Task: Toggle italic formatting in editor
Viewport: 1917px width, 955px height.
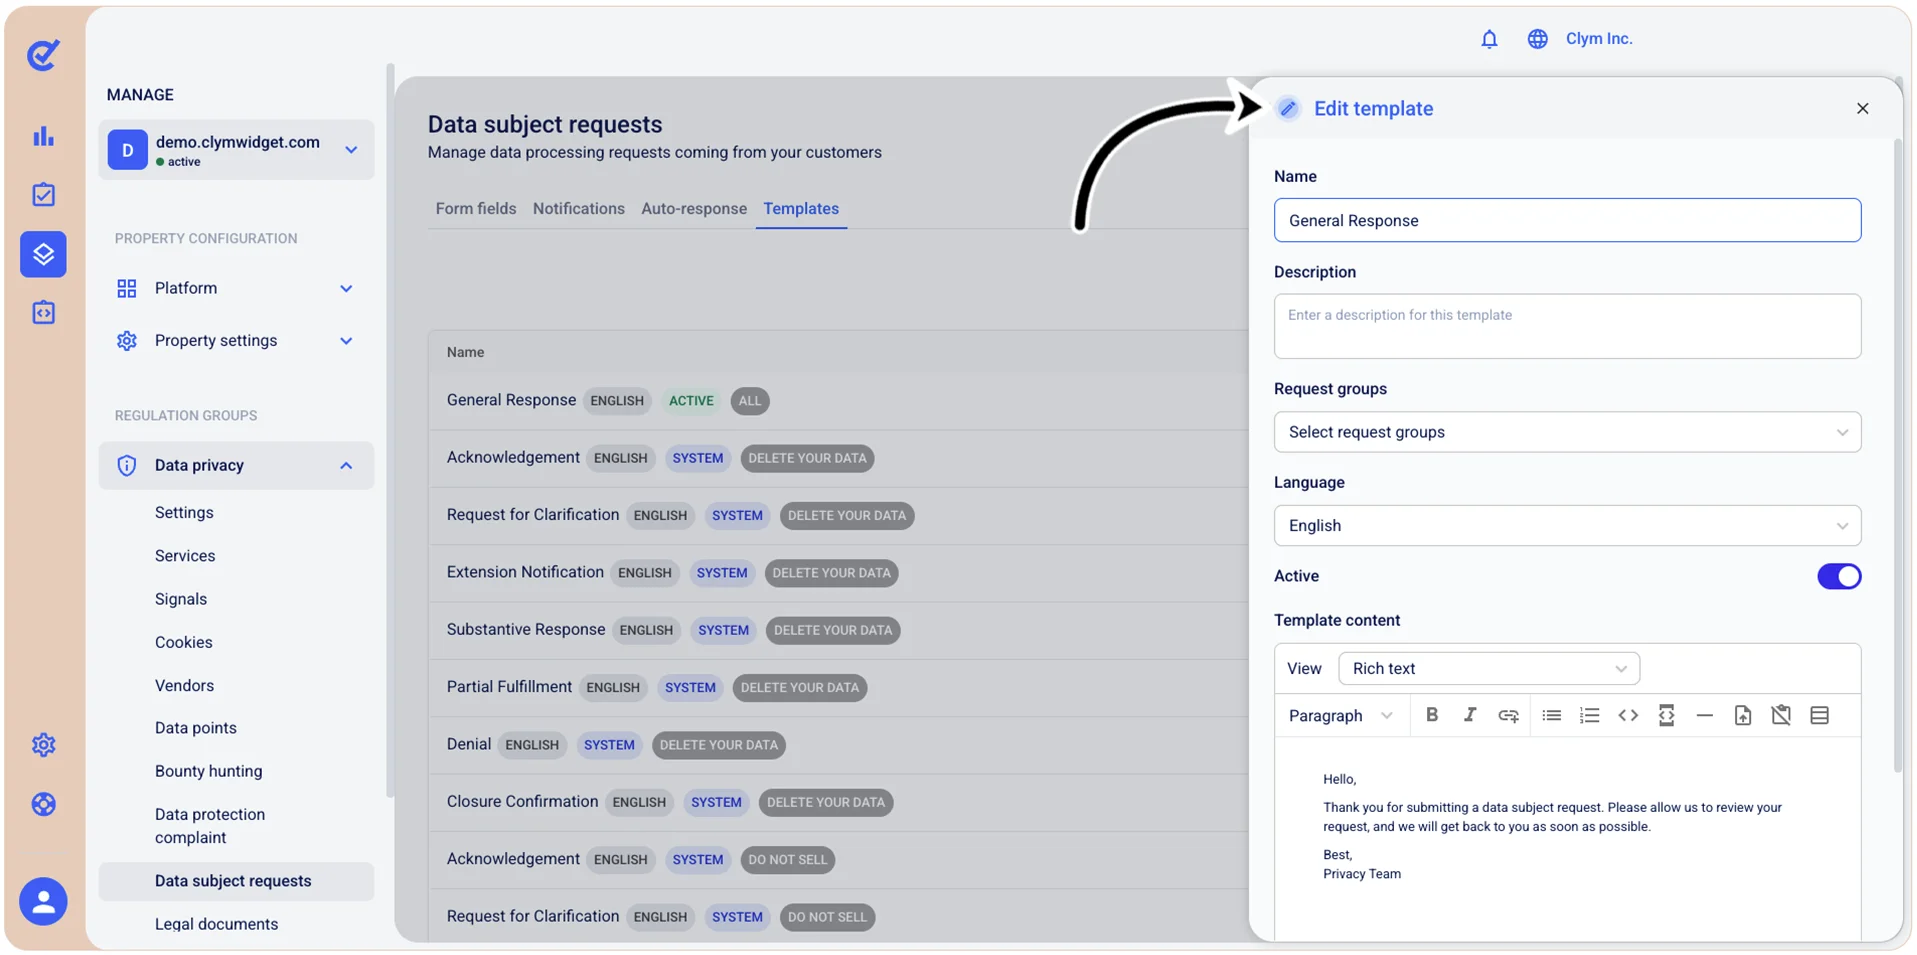Action: (1469, 715)
